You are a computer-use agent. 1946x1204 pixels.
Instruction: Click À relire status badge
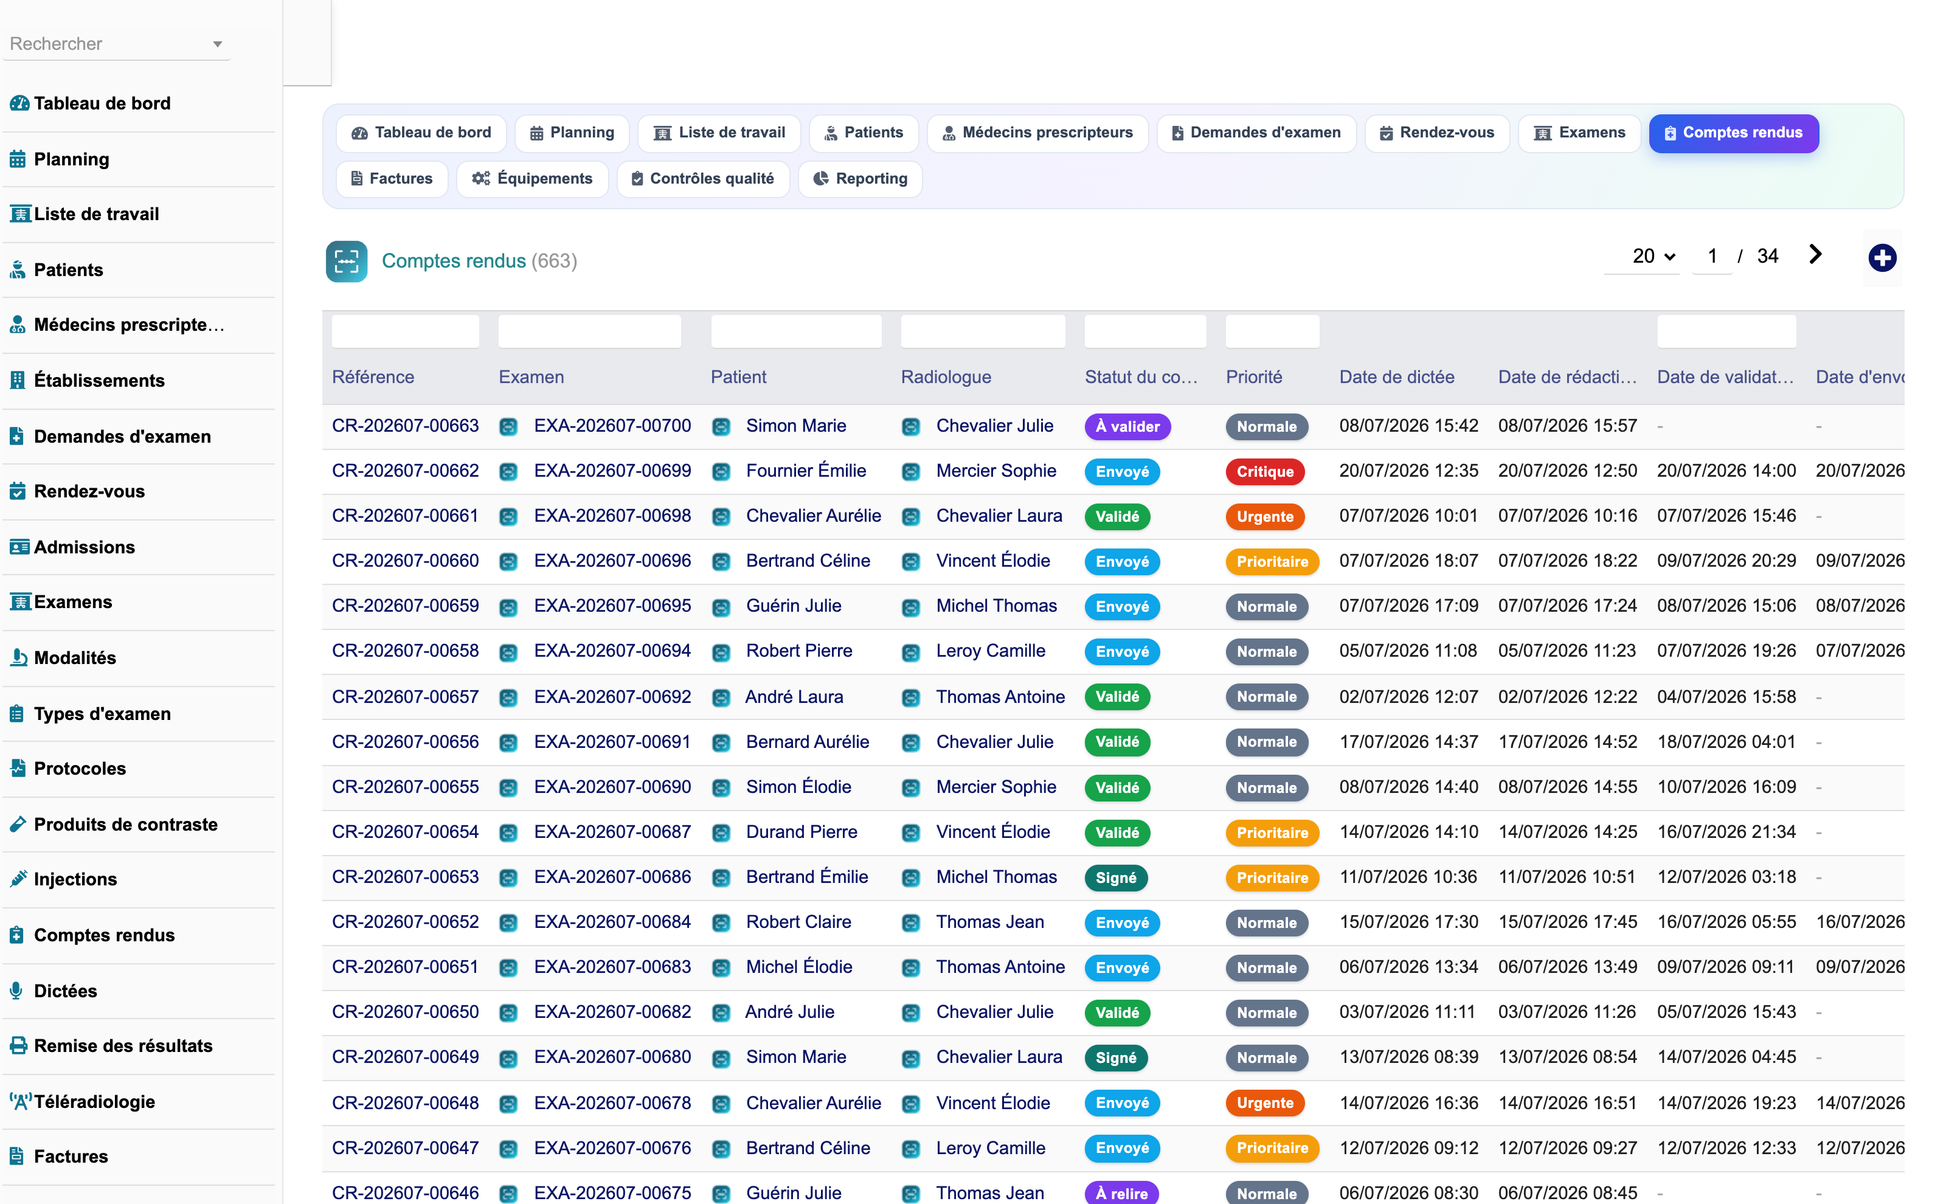click(x=1121, y=1193)
